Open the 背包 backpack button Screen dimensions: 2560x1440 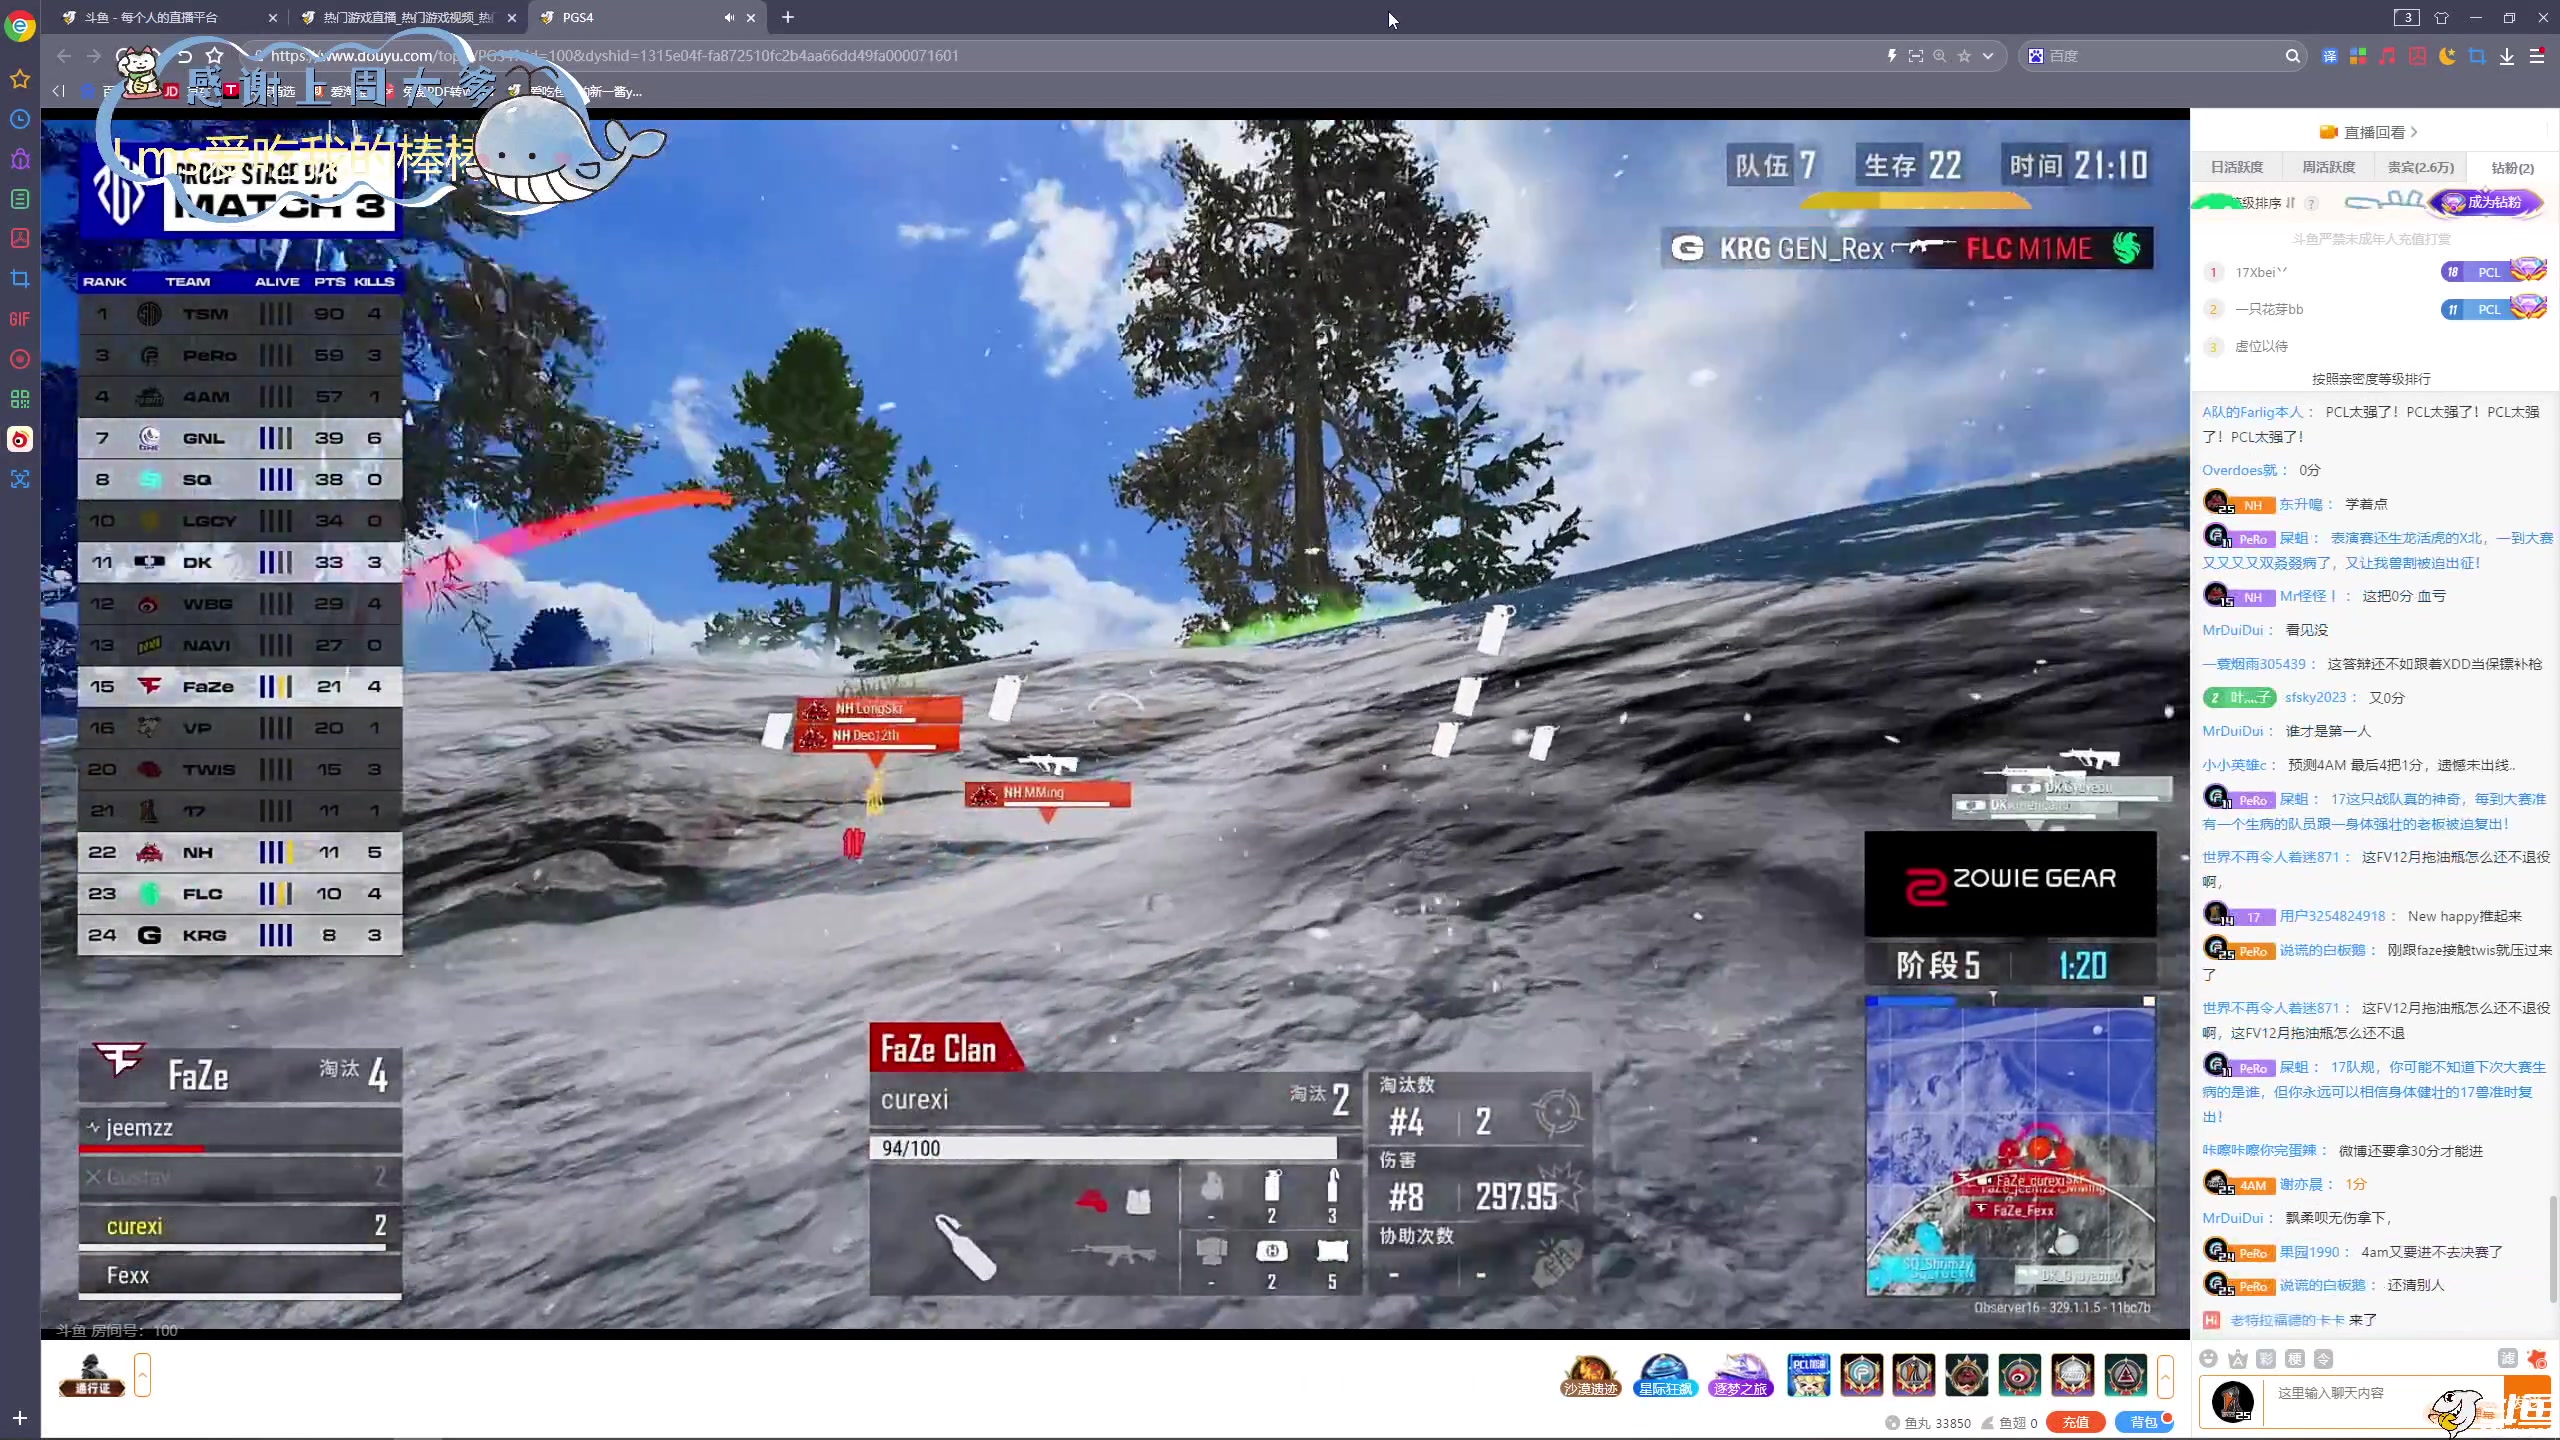(x=2144, y=1422)
